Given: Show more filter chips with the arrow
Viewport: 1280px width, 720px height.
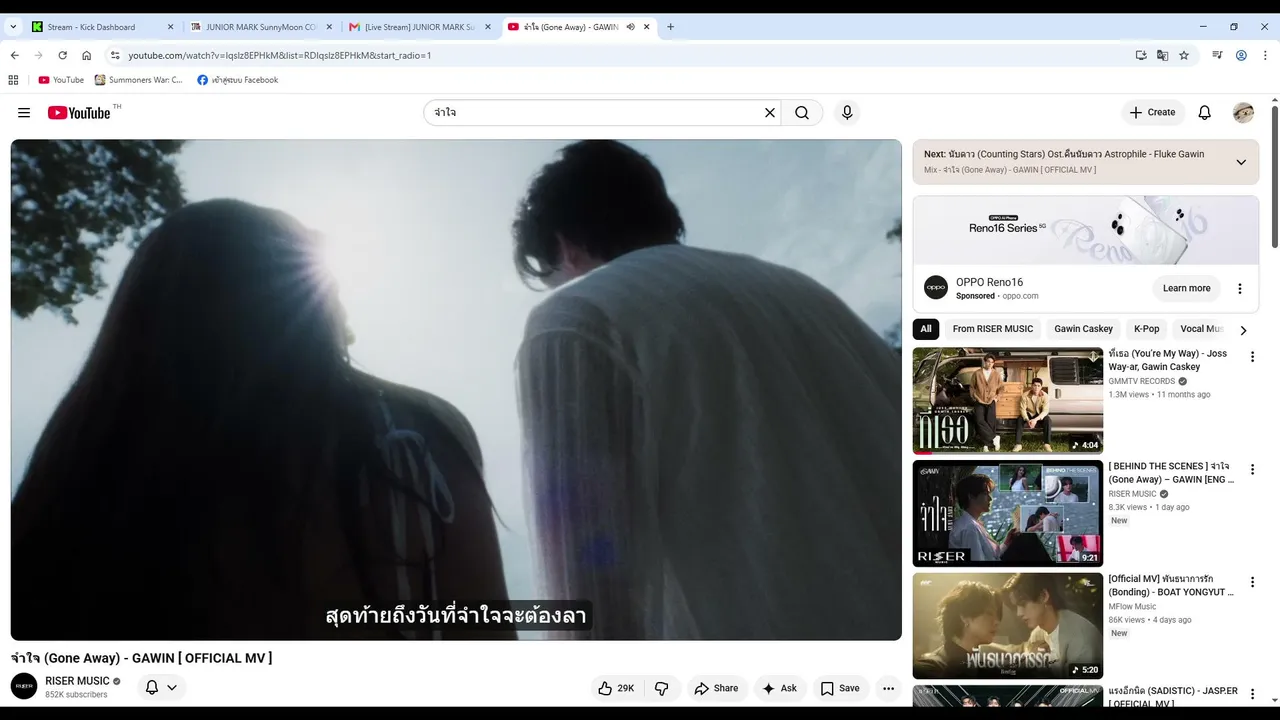Looking at the screenshot, I should (1243, 330).
